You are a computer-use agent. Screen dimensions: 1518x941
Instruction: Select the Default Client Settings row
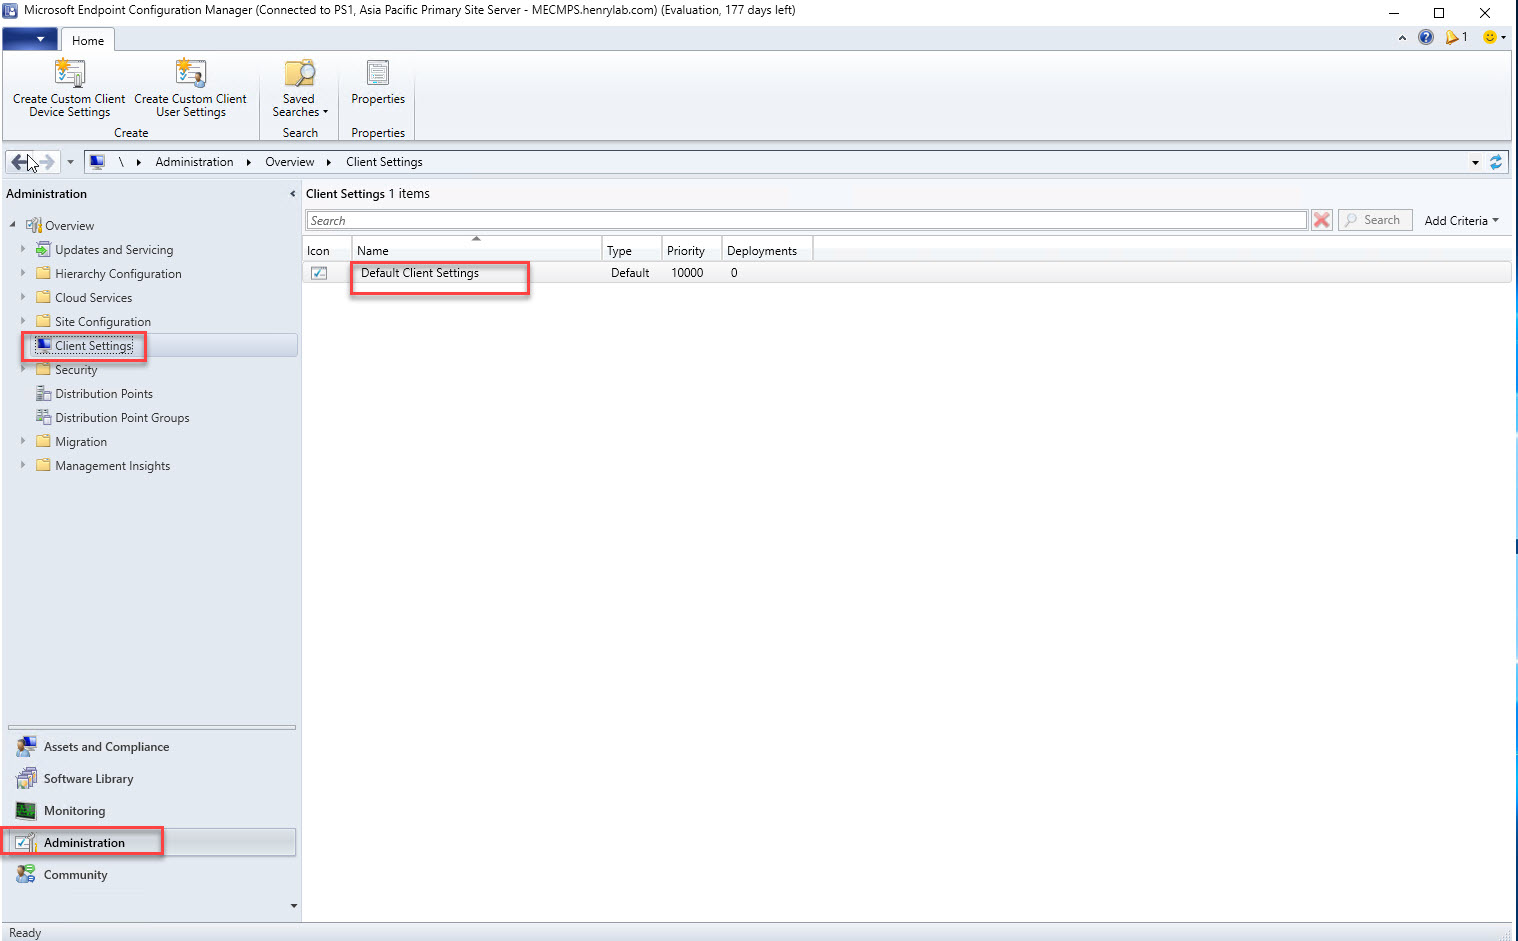(x=420, y=273)
